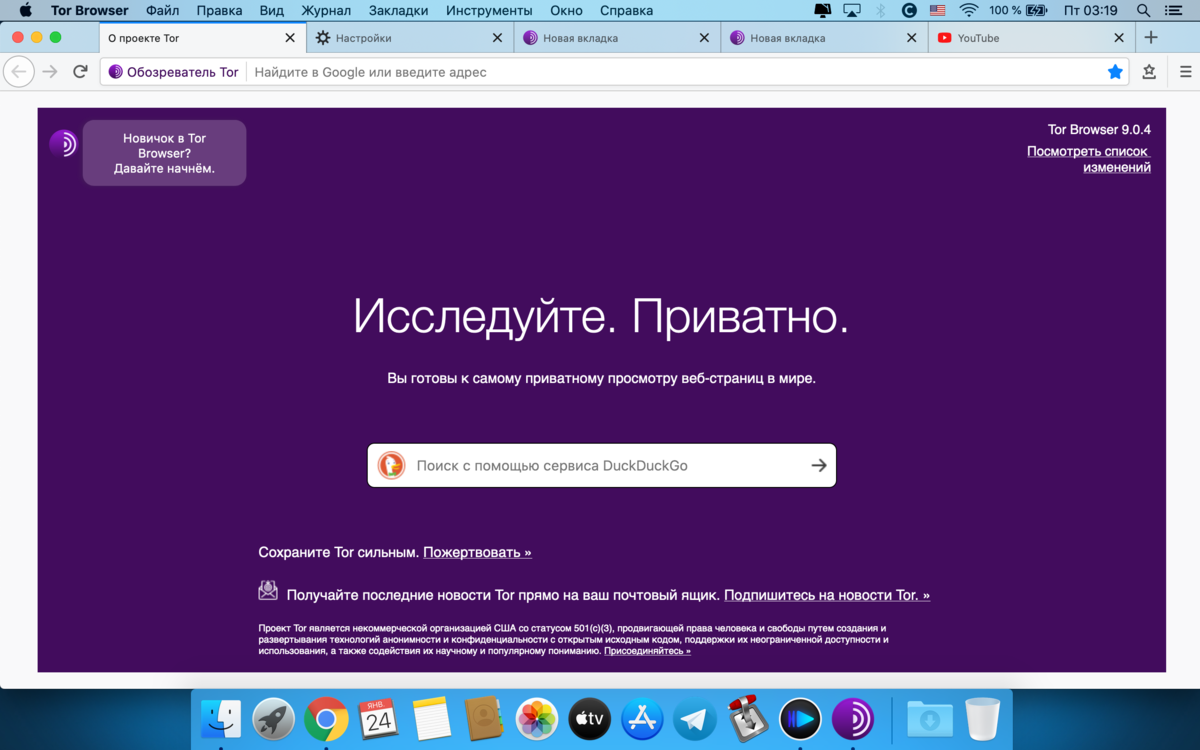Image resolution: width=1200 pixels, height=750 pixels.
Task: Open the Вид menu
Action: click(x=272, y=11)
